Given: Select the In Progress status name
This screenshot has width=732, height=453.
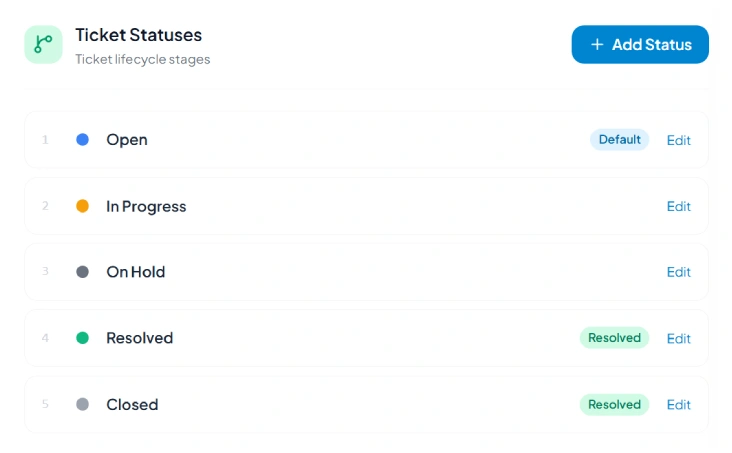Looking at the screenshot, I should (146, 206).
